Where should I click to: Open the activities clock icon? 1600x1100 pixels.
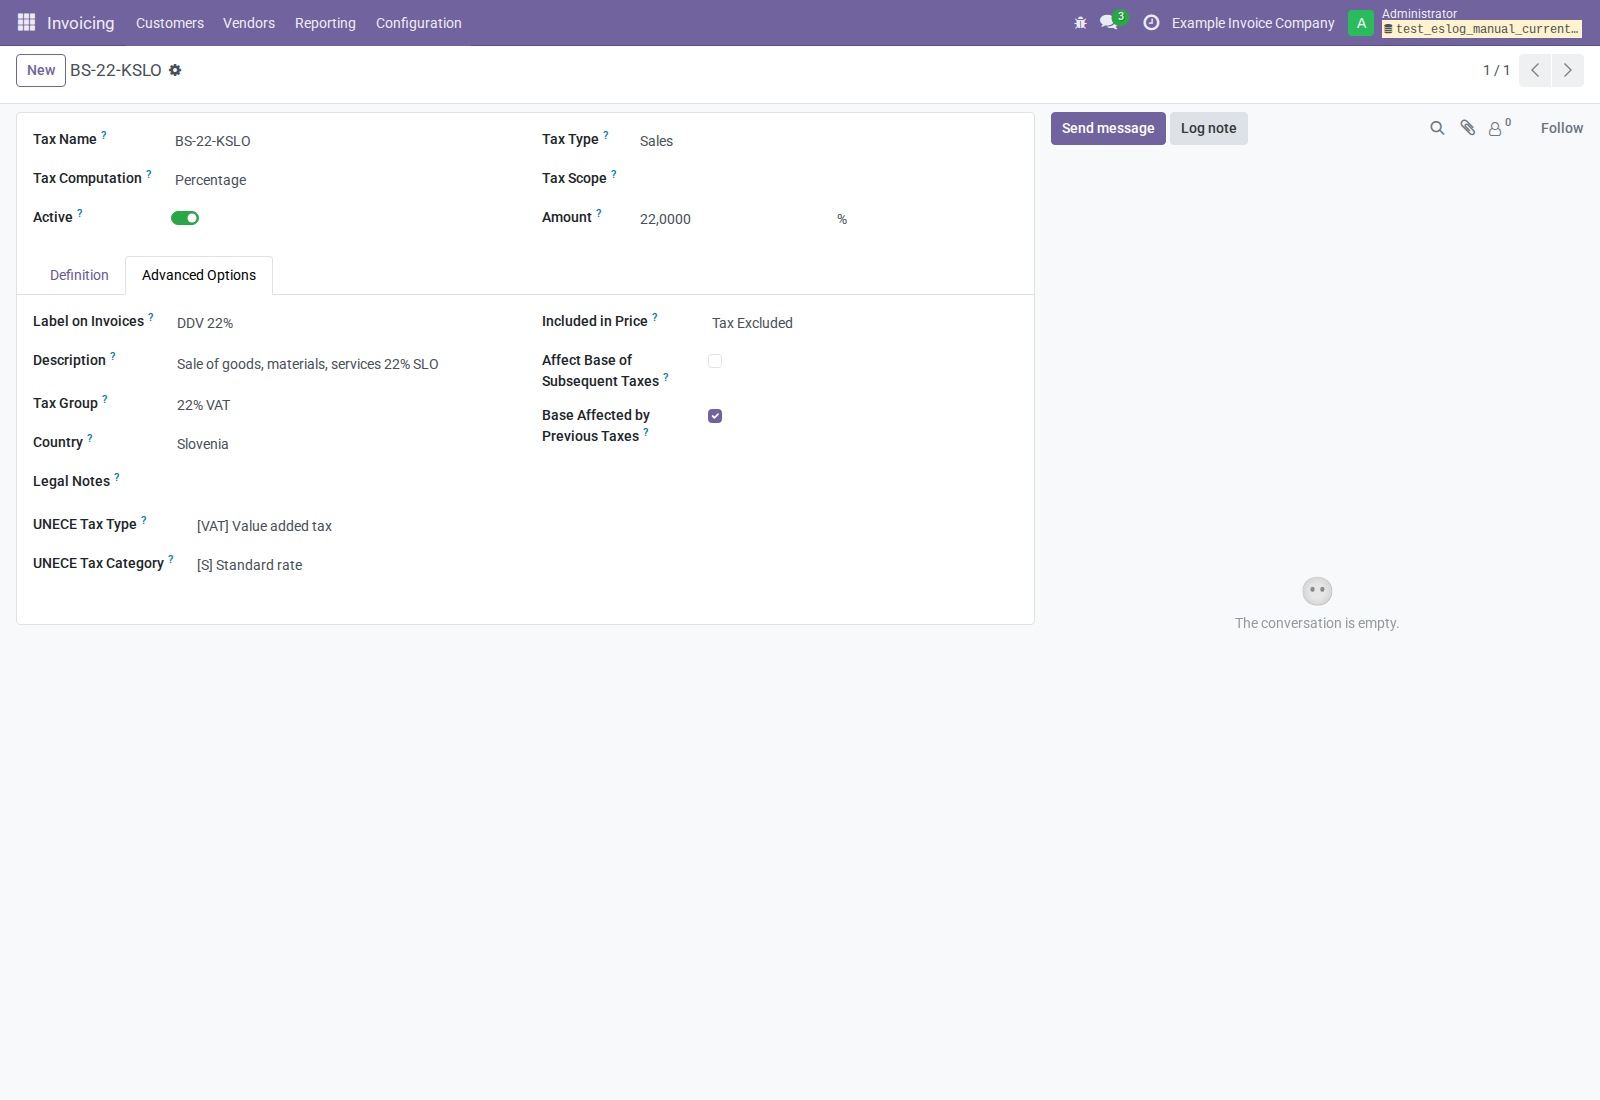click(1151, 22)
